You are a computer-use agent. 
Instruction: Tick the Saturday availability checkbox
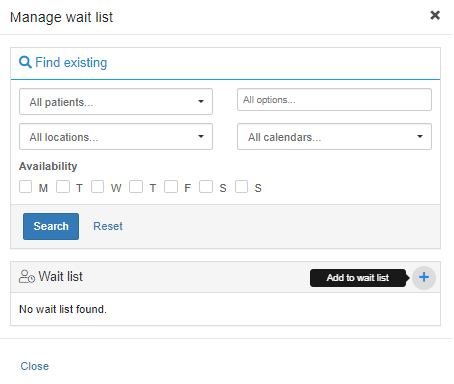(206, 187)
